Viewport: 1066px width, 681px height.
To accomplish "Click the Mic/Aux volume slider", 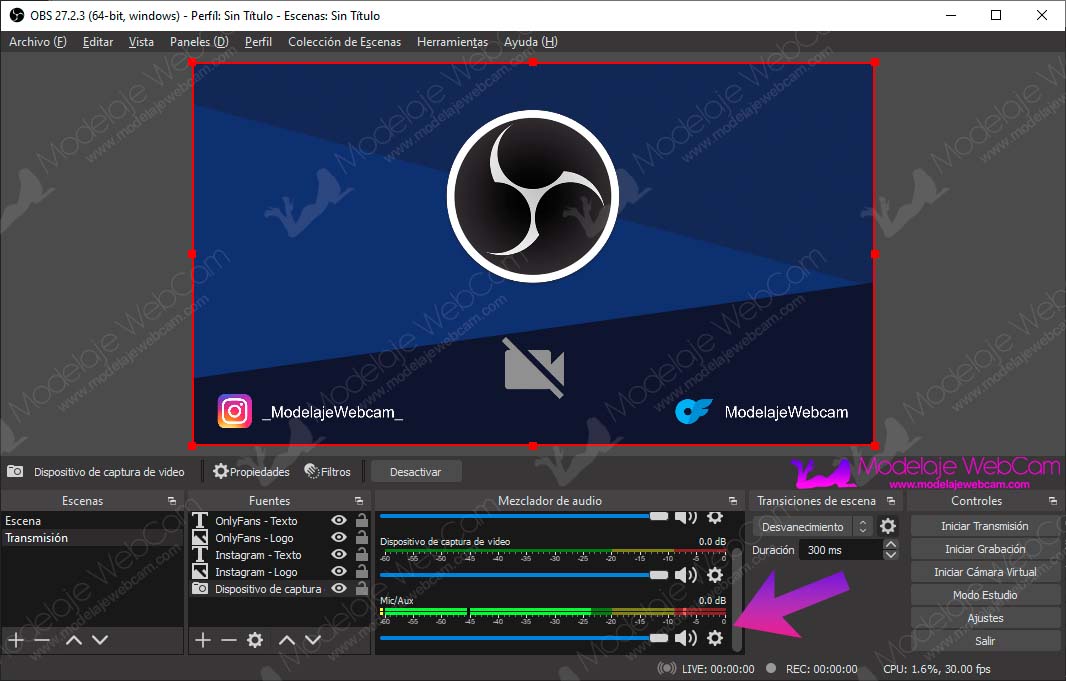I will click(x=520, y=638).
